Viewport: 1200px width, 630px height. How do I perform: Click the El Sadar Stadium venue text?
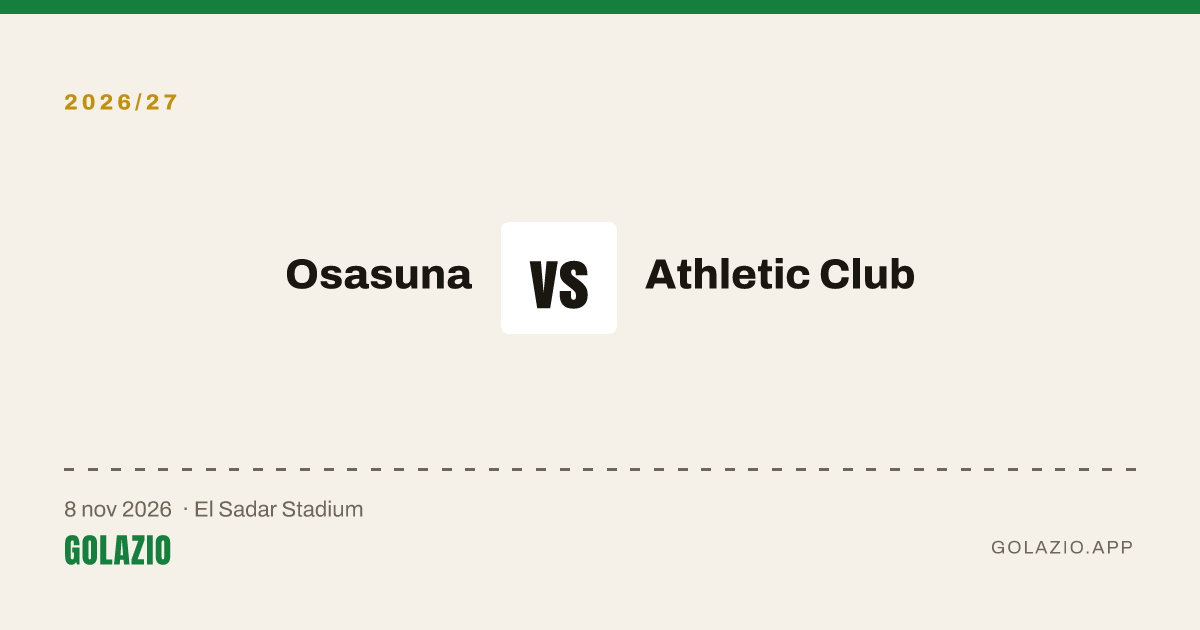278,509
